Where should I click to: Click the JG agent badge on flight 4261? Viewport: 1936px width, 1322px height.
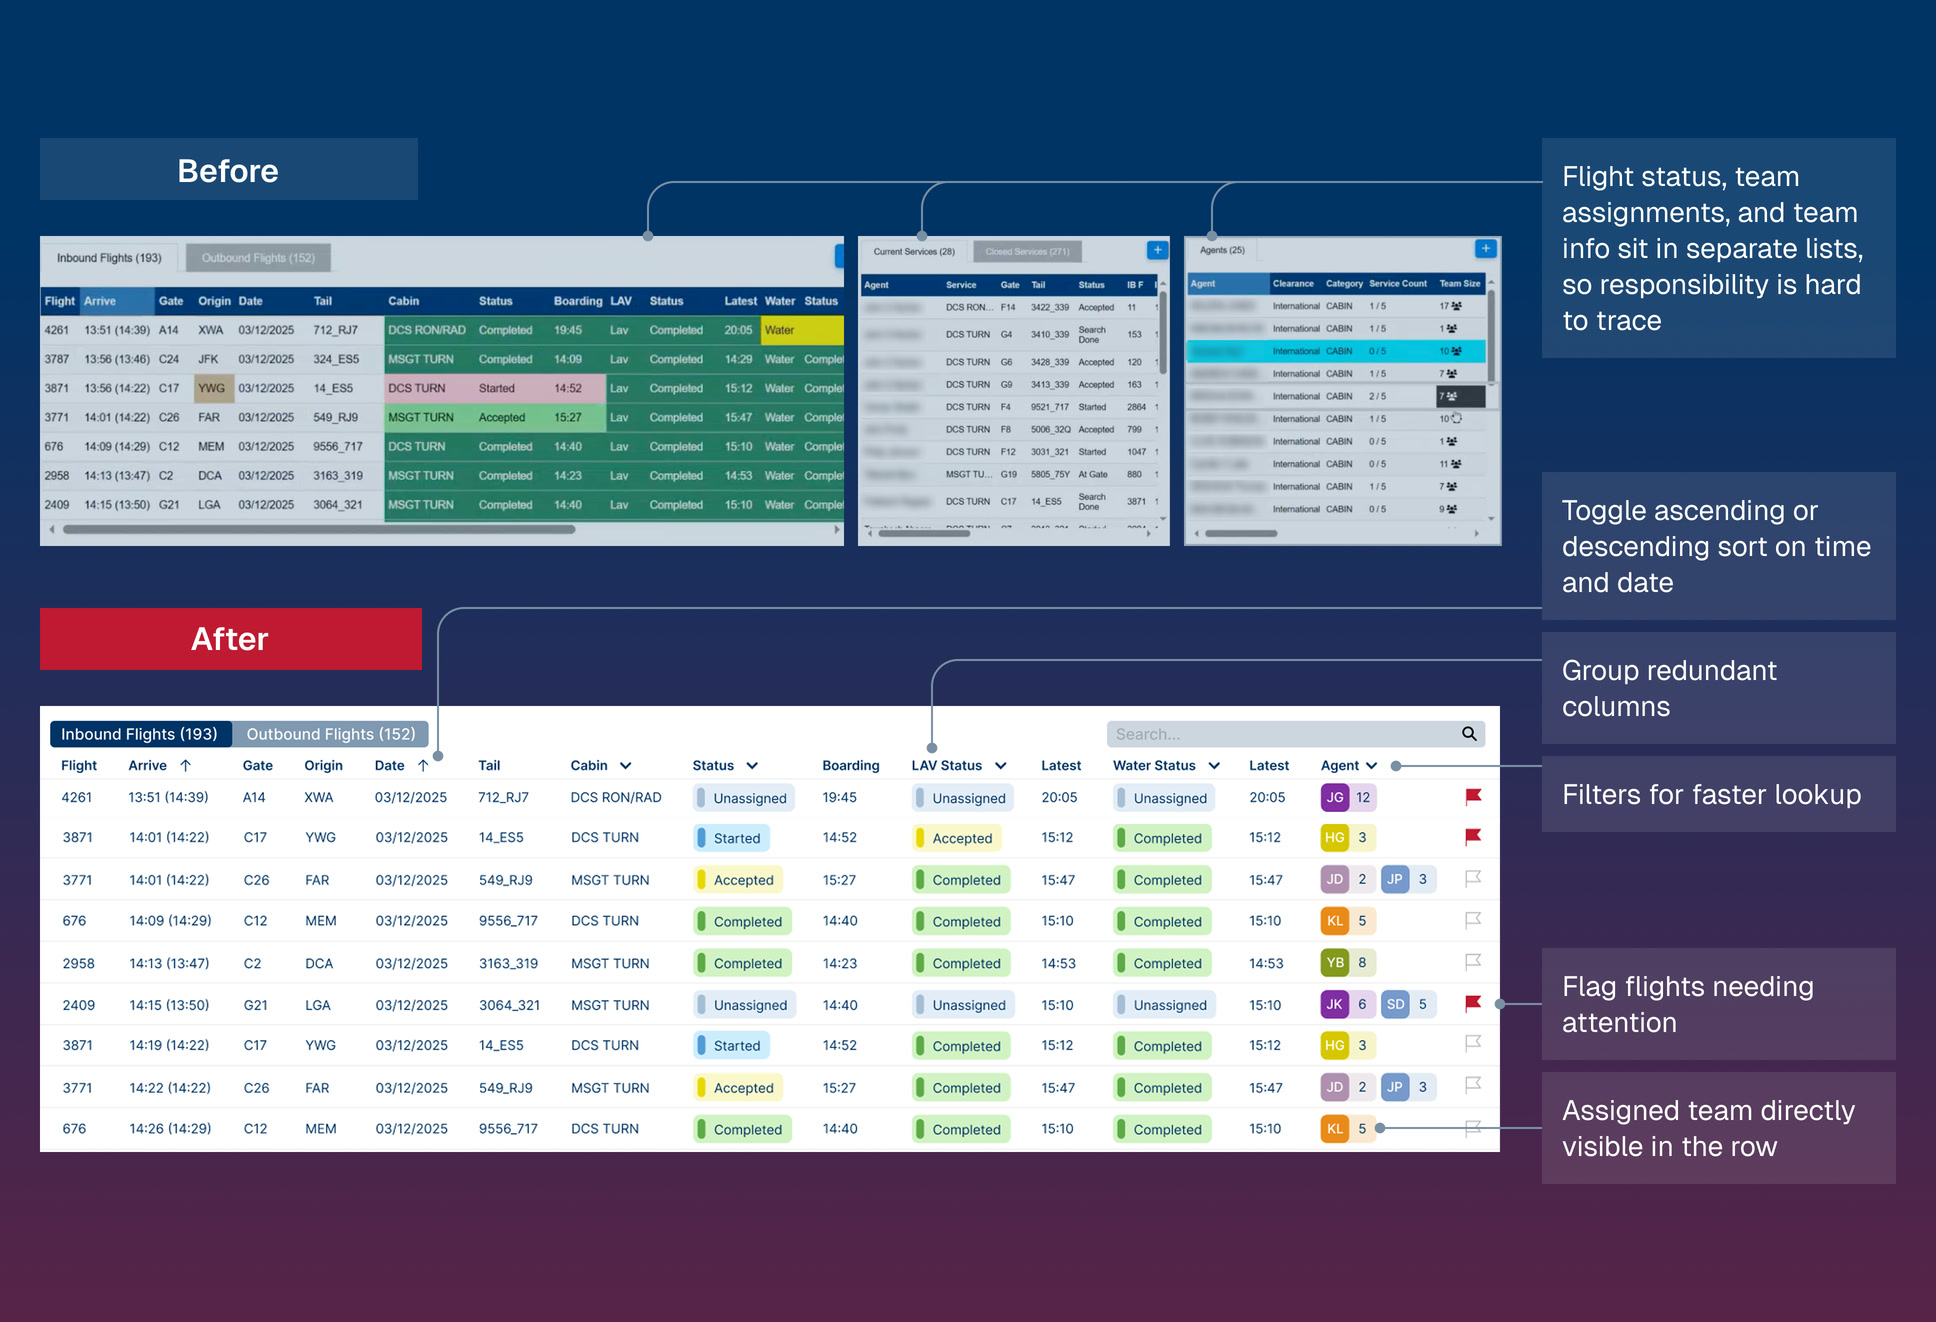pyautogui.click(x=1335, y=797)
